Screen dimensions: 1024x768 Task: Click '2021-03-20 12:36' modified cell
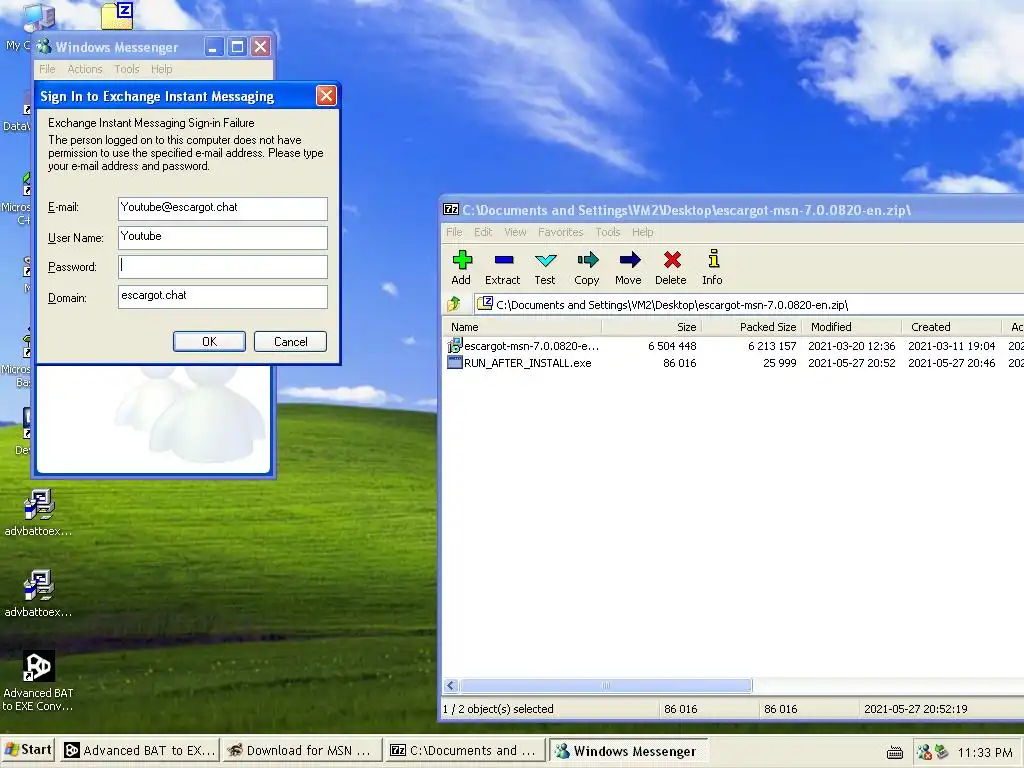coord(852,346)
